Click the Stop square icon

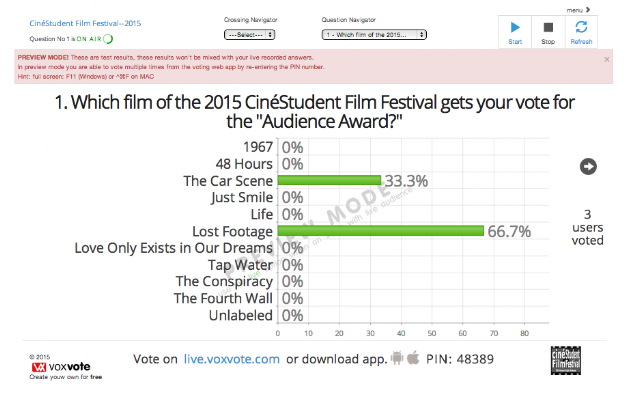(548, 27)
